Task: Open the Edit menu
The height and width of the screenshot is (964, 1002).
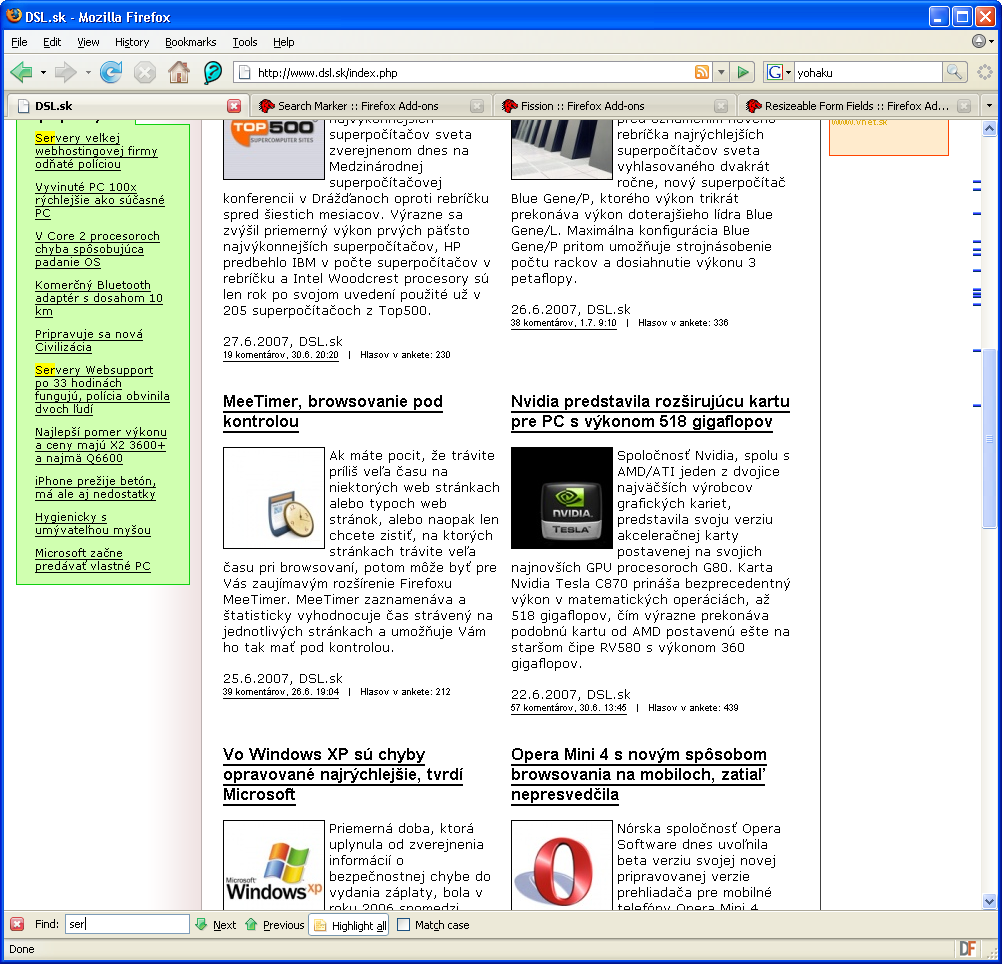Action: (x=52, y=42)
